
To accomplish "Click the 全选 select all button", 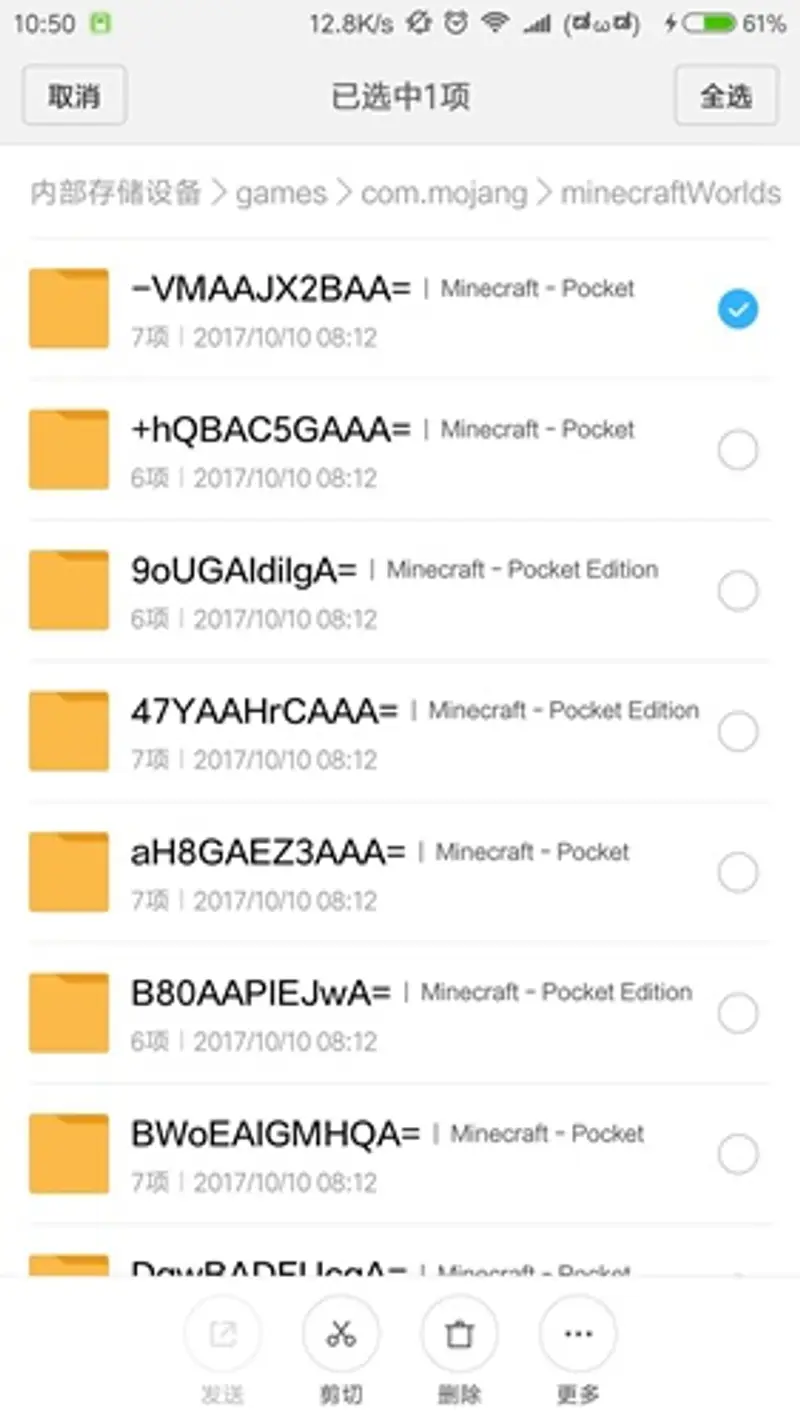I will [x=726, y=96].
